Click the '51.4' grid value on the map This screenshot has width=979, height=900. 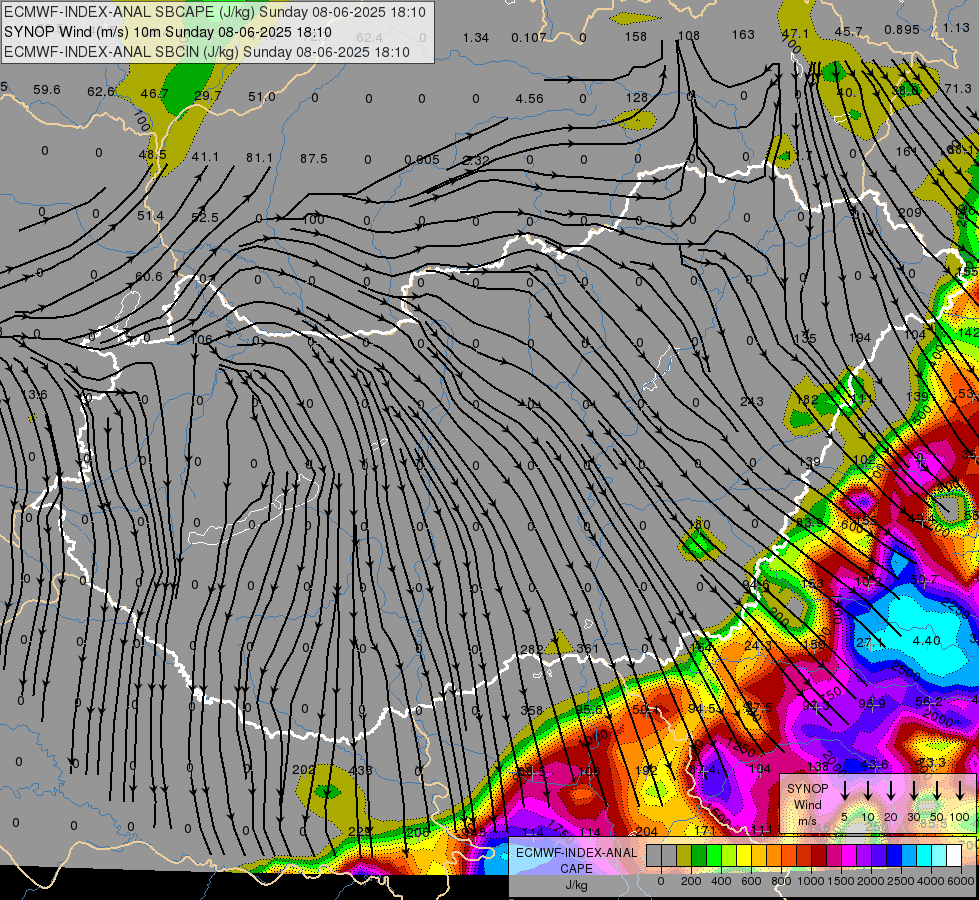pos(150,215)
